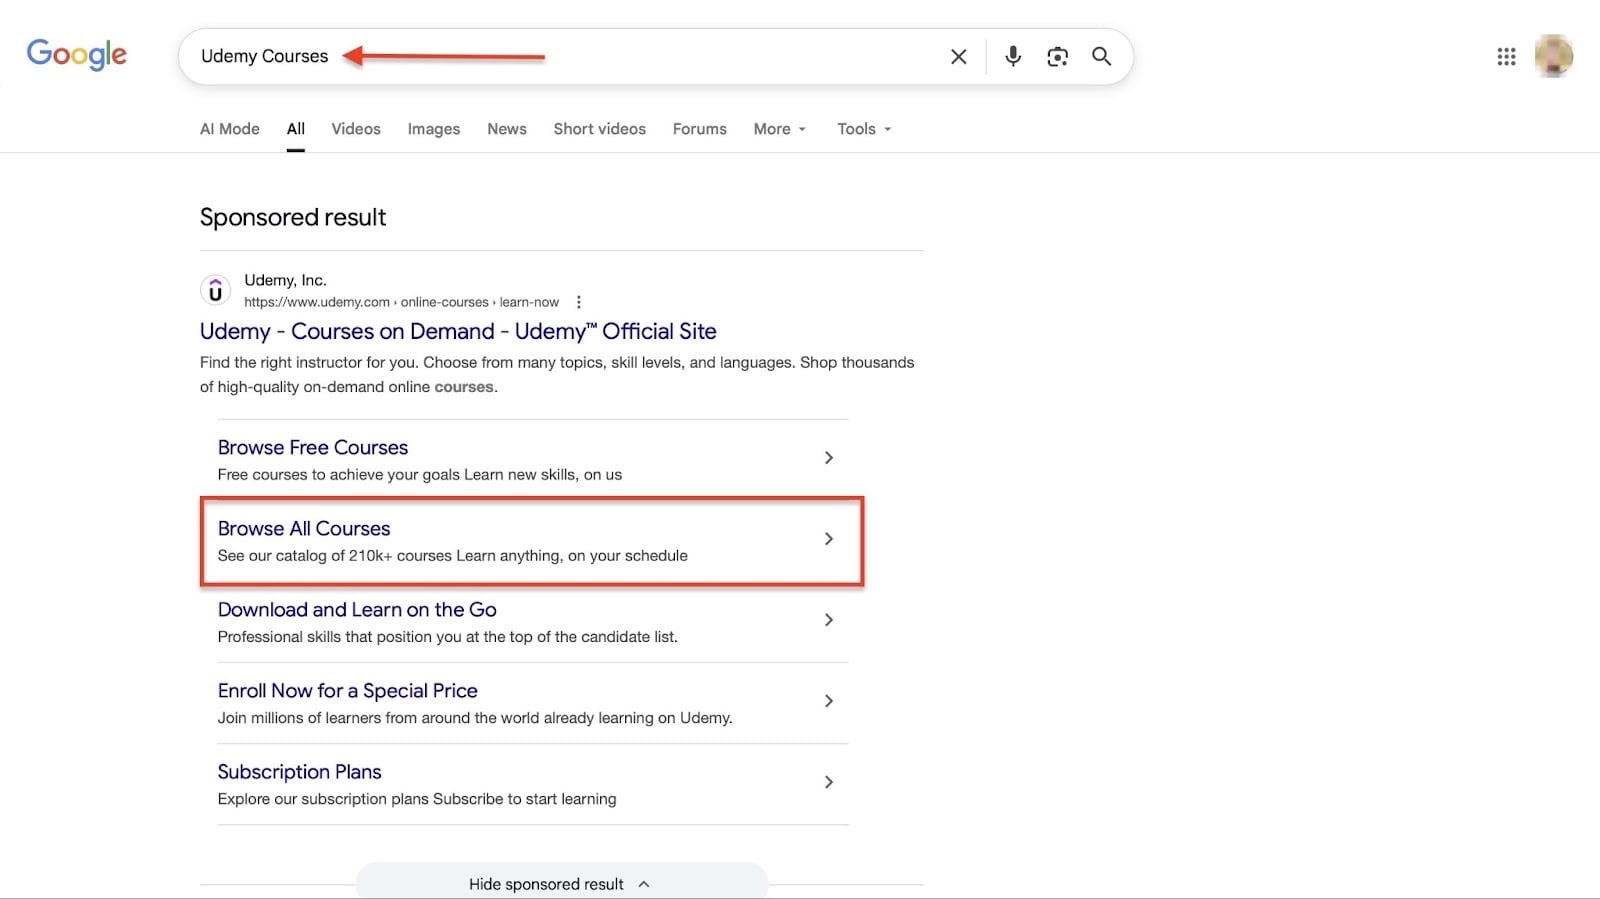The image size is (1600, 899).
Task: Open the Forums tab
Action: pyautogui.click(x=700, y=129)
